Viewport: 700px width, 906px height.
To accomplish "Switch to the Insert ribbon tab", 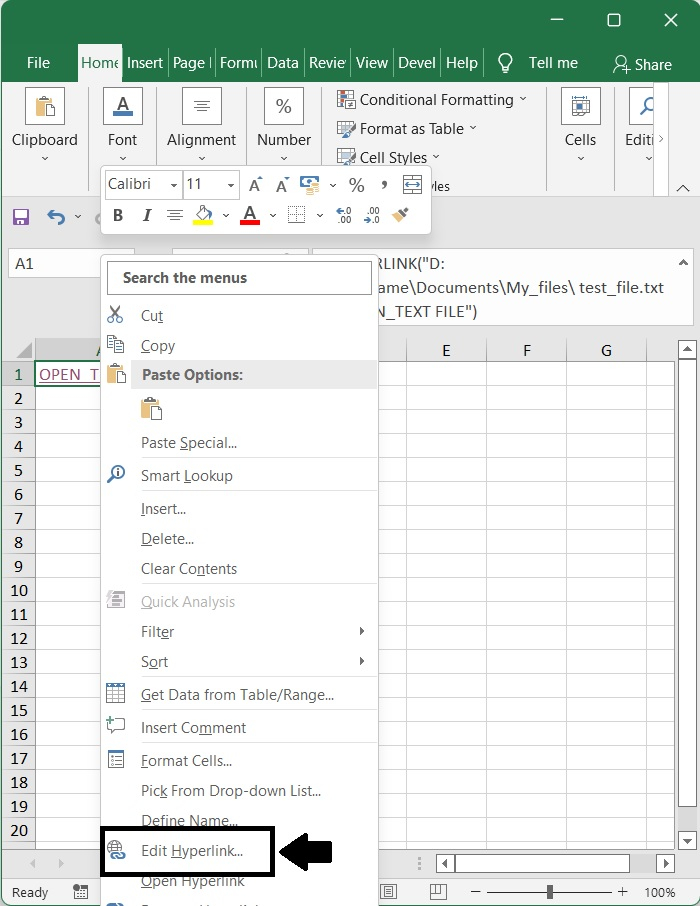I will point(145,63).
